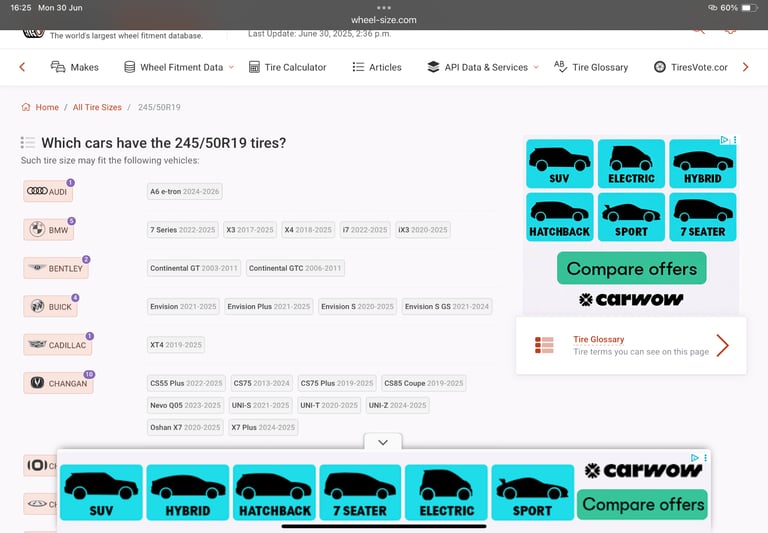Image resolution: width=768 pixels, height=533 pixels.
Task: Open the Tire Calculator page
Action: pyautogui.click(x=288, y=67)
